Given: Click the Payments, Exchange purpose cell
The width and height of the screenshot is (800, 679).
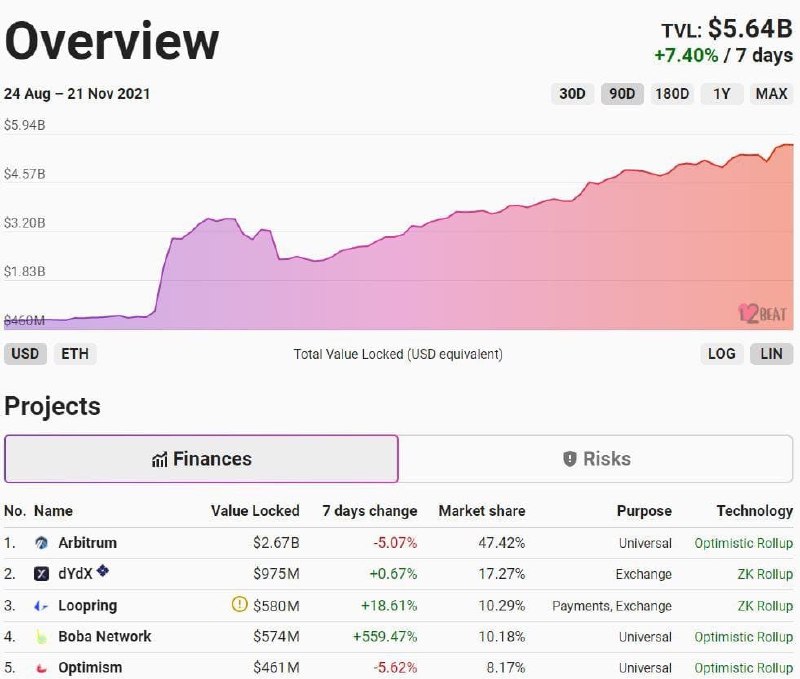Looking at the screenshot, I should click(x=612, y=606).
